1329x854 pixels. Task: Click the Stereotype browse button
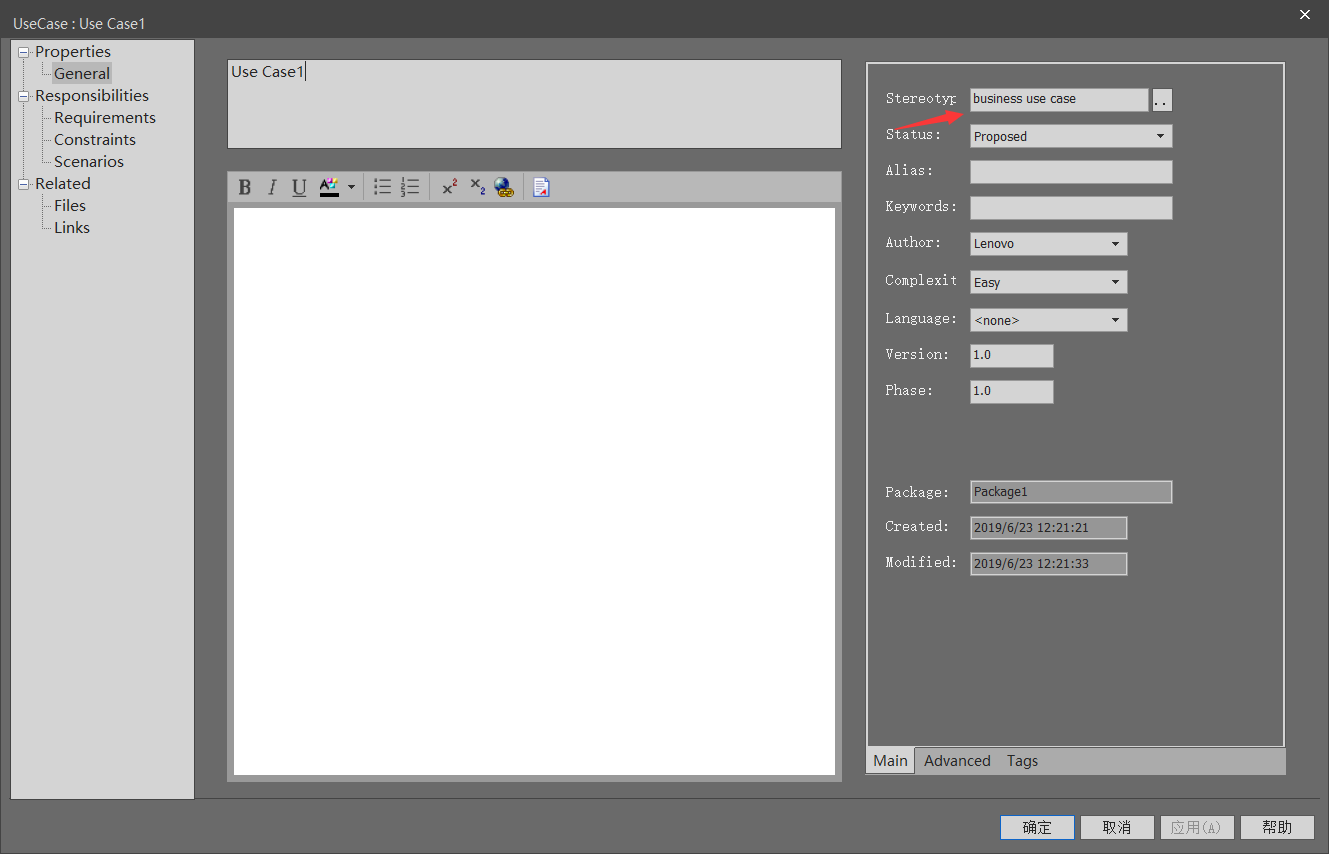tap(1161, 99)
